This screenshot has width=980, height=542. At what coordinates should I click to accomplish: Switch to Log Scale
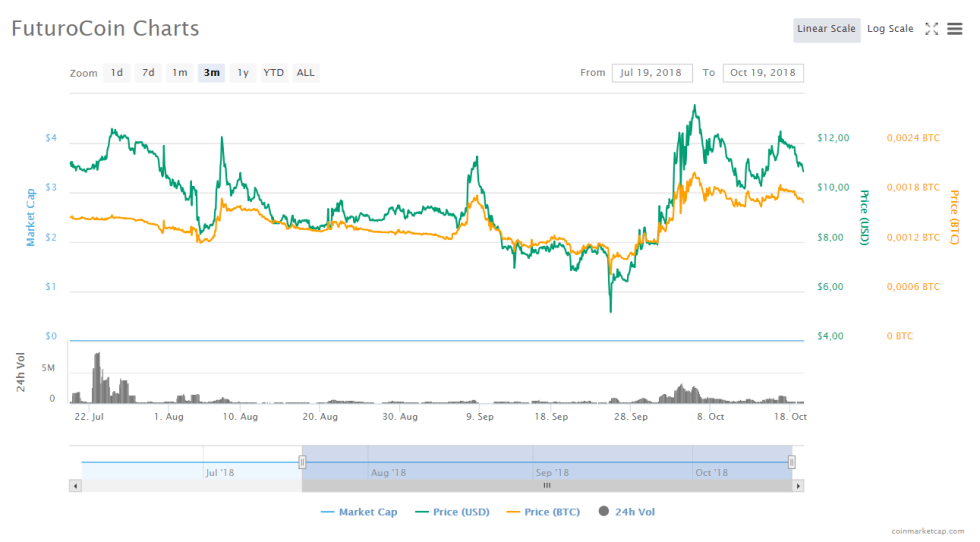point(889,29)
